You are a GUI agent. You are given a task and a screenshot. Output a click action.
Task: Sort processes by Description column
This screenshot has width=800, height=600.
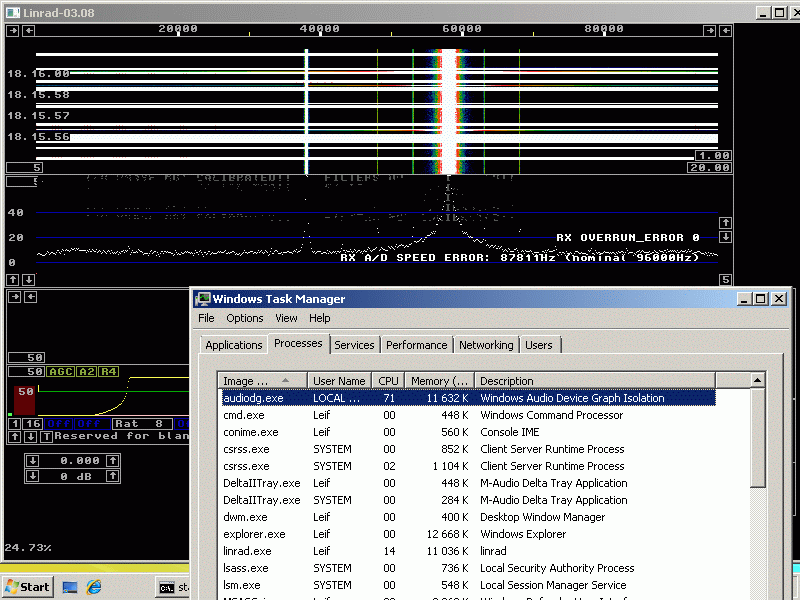point(595,381)
